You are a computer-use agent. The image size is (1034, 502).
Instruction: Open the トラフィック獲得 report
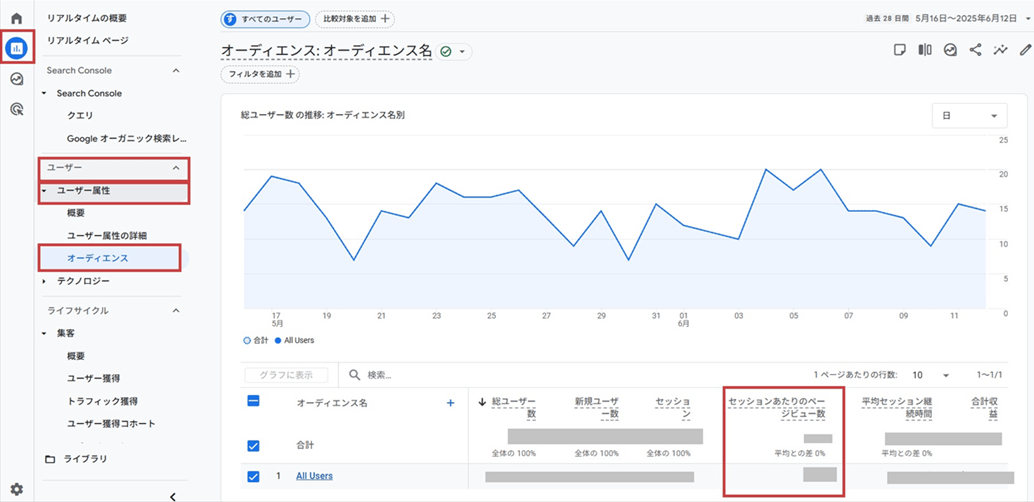102,400
